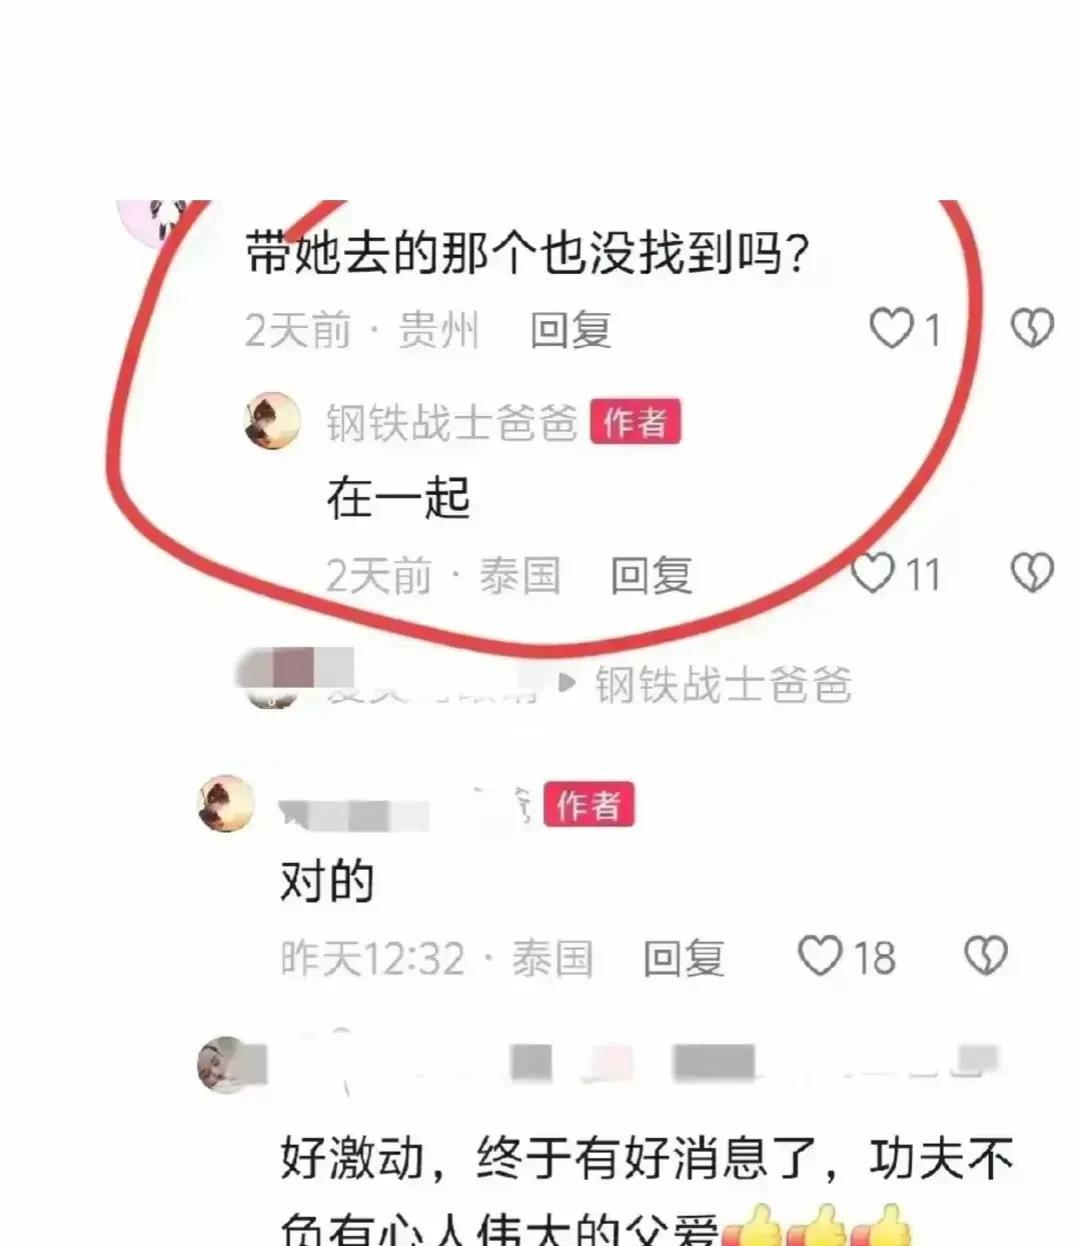This screenshot has height=1246, width=1080.
Task: Open 钢铁战士爸爸 avatar beside 在一起 reply
Action: tap(272, 421)
